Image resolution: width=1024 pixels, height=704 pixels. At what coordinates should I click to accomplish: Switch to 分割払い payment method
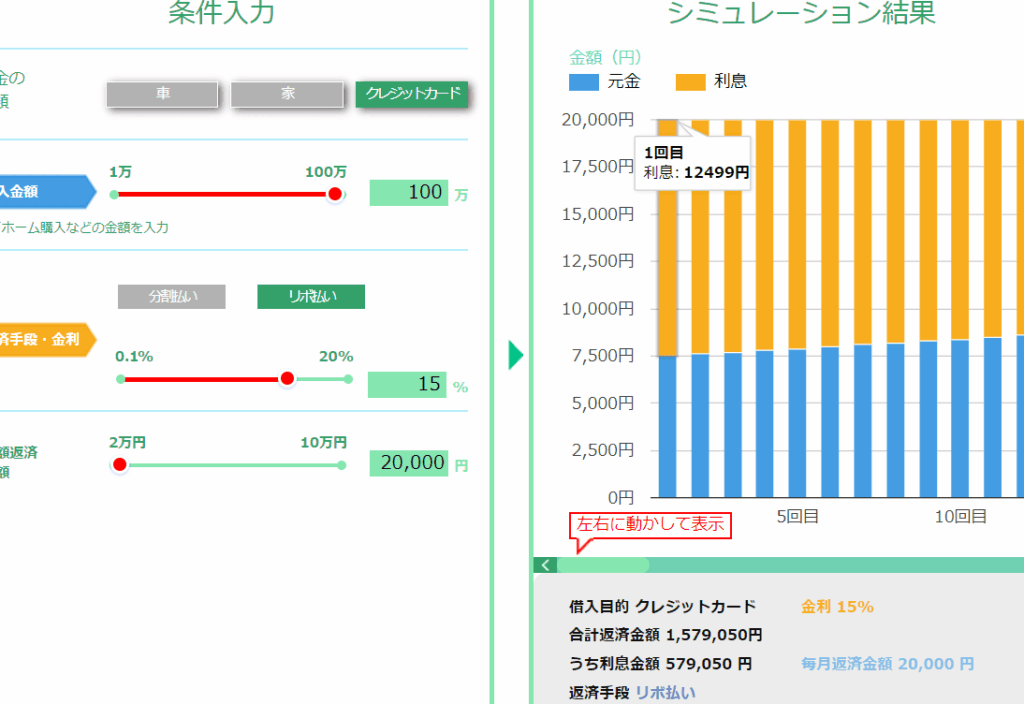[171, 297]
